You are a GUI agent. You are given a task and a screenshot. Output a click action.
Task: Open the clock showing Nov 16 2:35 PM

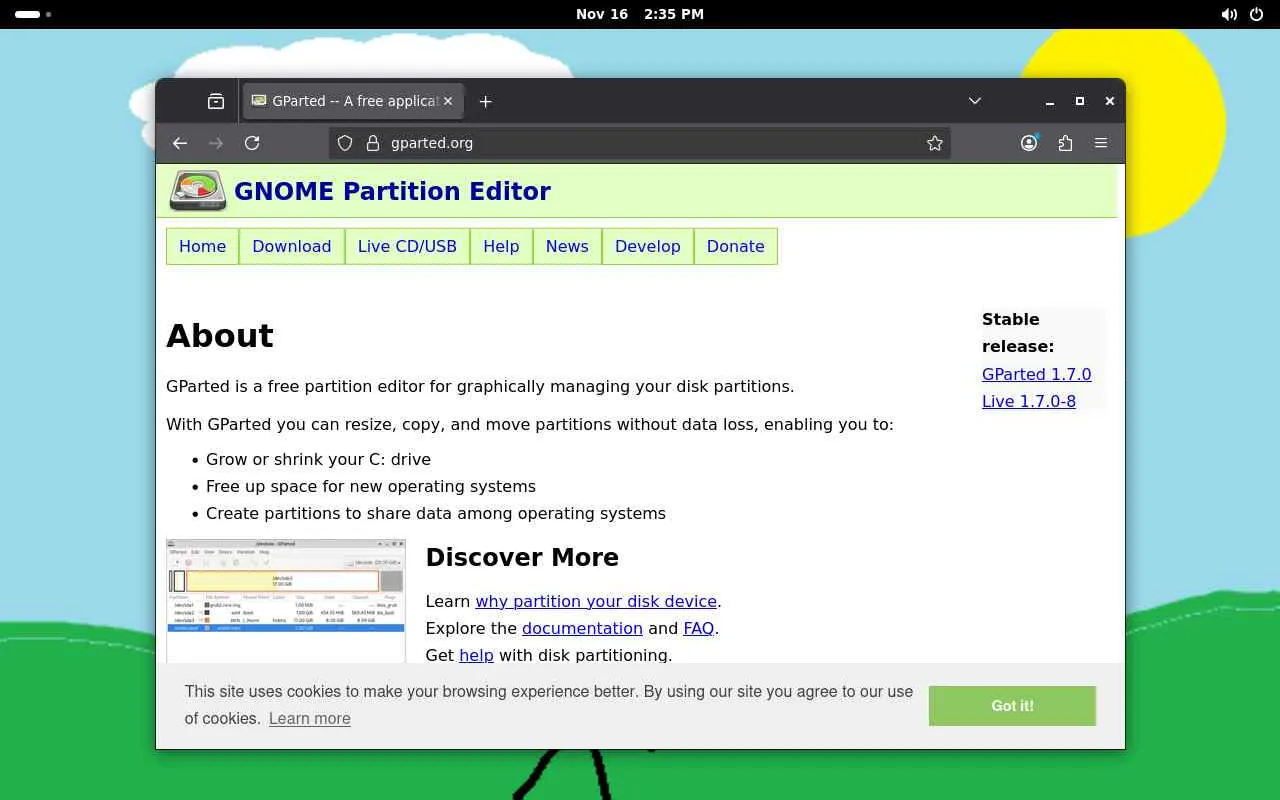[640, 14]
